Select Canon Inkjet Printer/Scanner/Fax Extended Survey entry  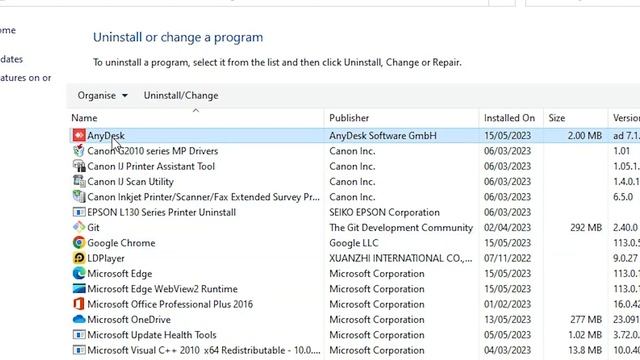(x=203, y=197)
